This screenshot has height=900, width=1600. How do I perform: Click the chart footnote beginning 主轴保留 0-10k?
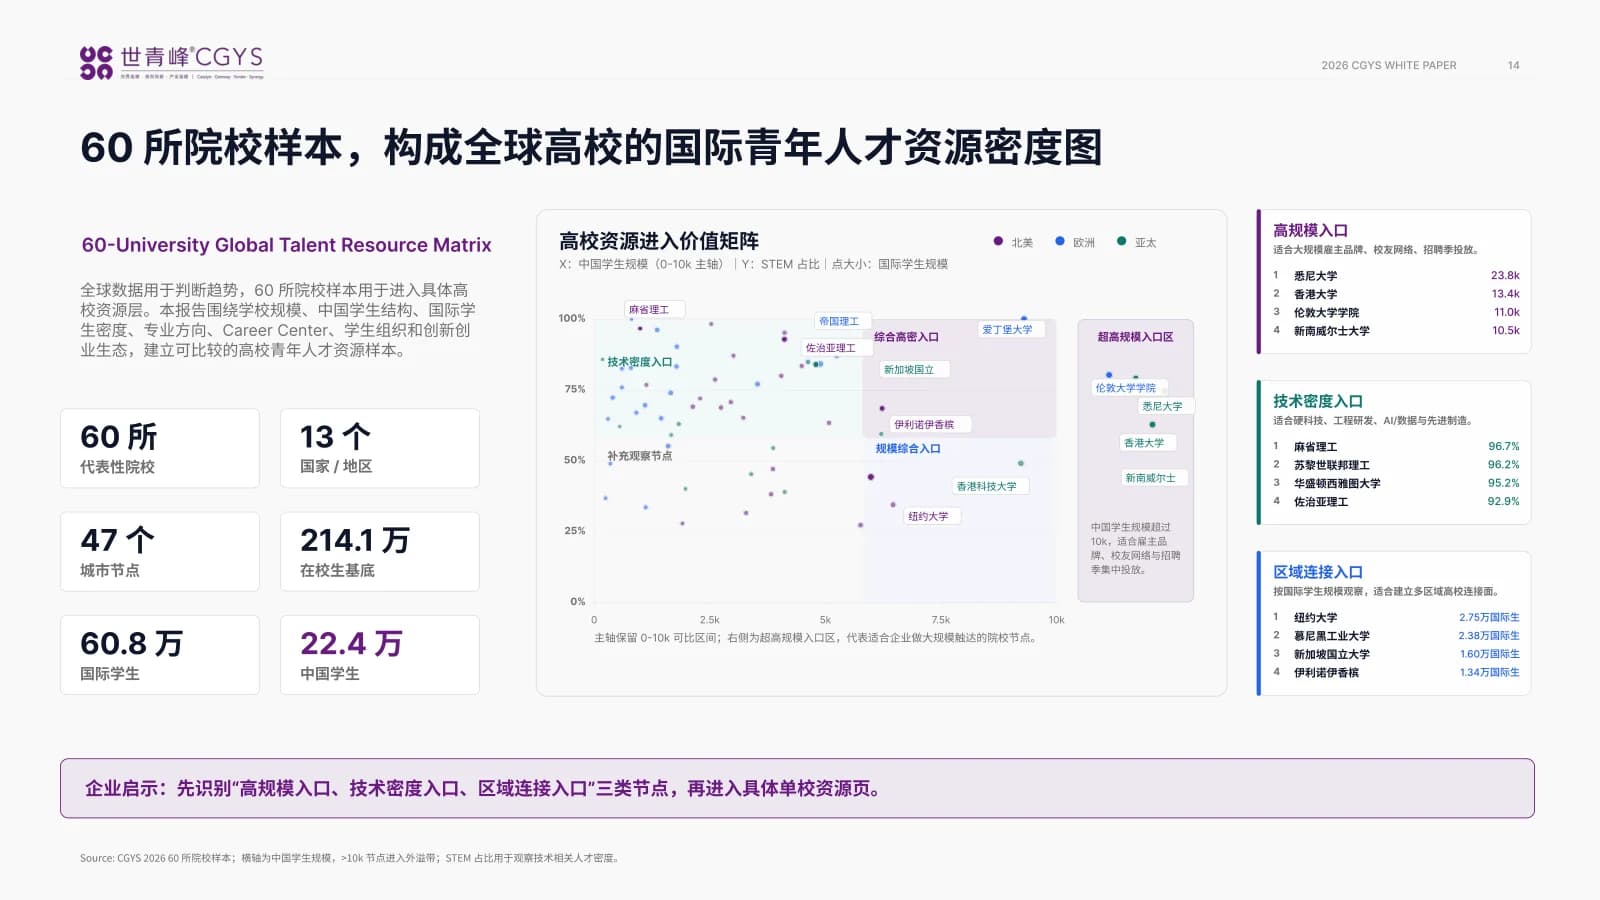coord(816,638)
